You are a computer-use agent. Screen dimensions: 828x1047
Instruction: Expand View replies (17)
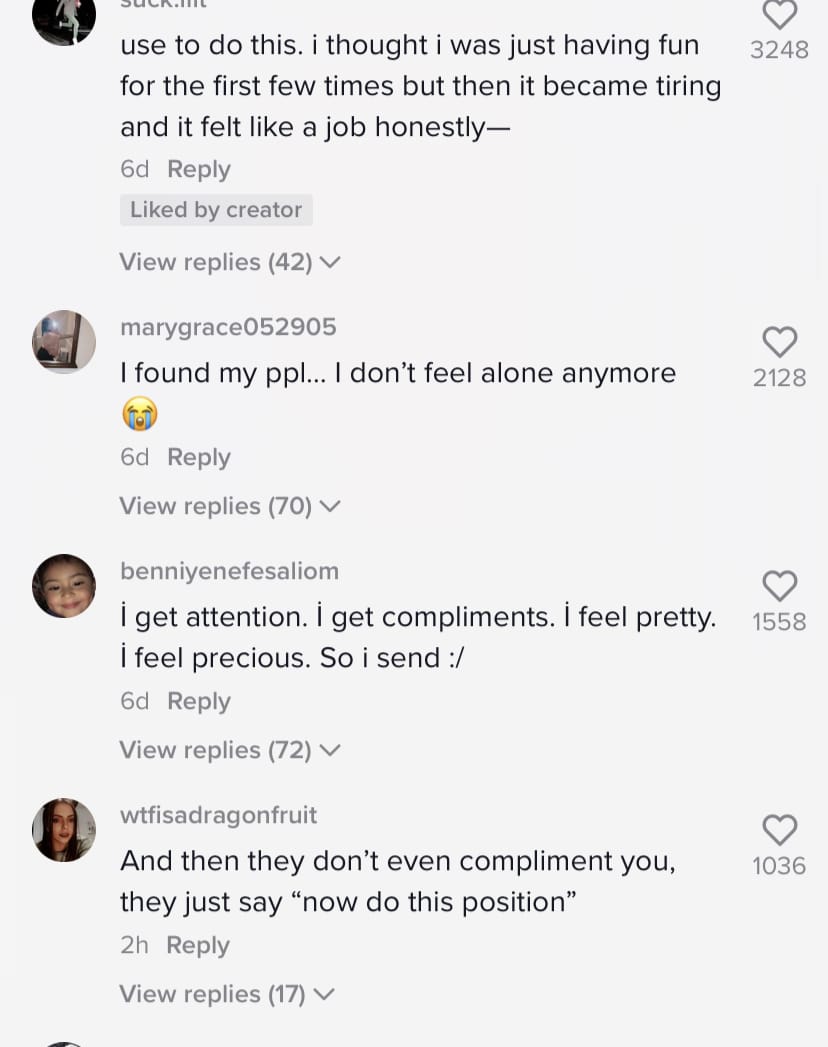point(226,994)
